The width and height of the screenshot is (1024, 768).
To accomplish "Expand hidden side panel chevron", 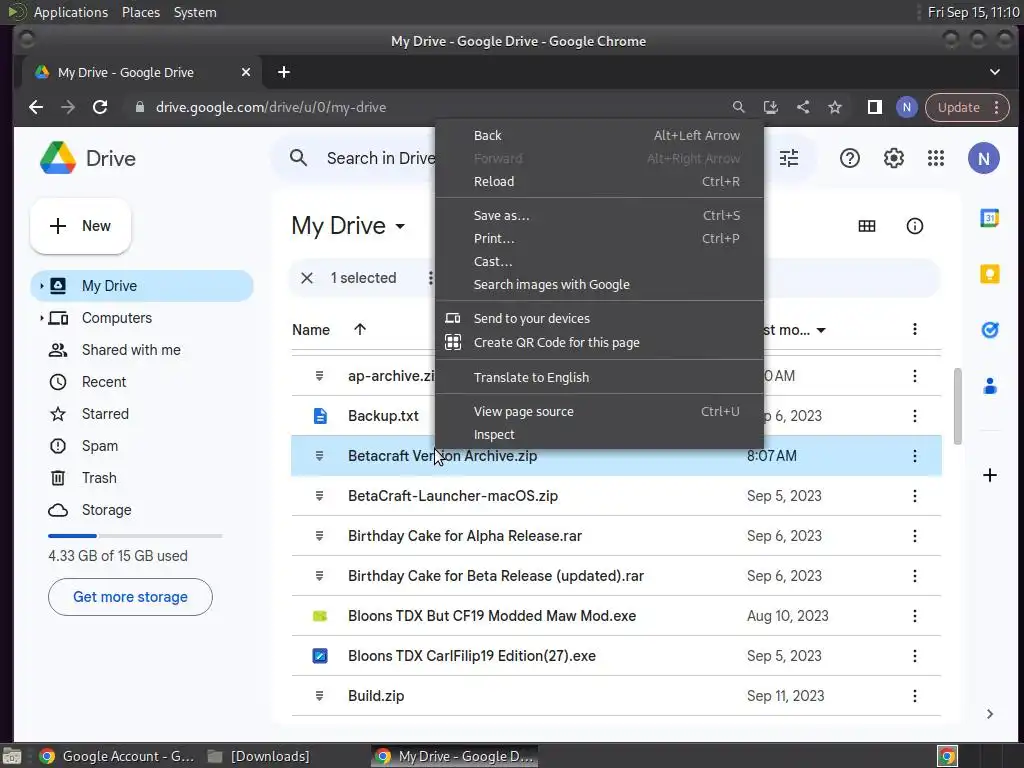I will 989,714.
